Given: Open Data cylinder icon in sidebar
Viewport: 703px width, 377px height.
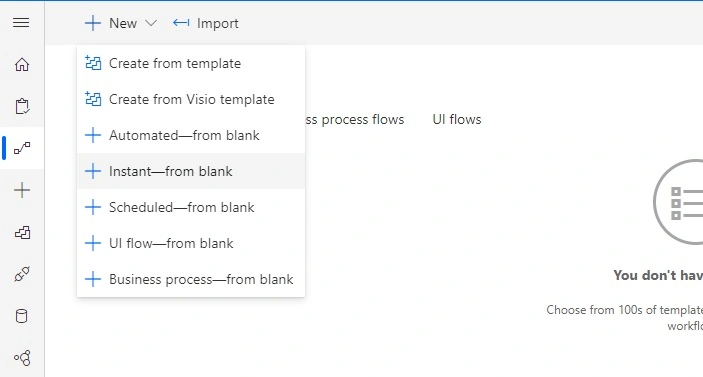Looking at the screenshot, I should [21, 316].
